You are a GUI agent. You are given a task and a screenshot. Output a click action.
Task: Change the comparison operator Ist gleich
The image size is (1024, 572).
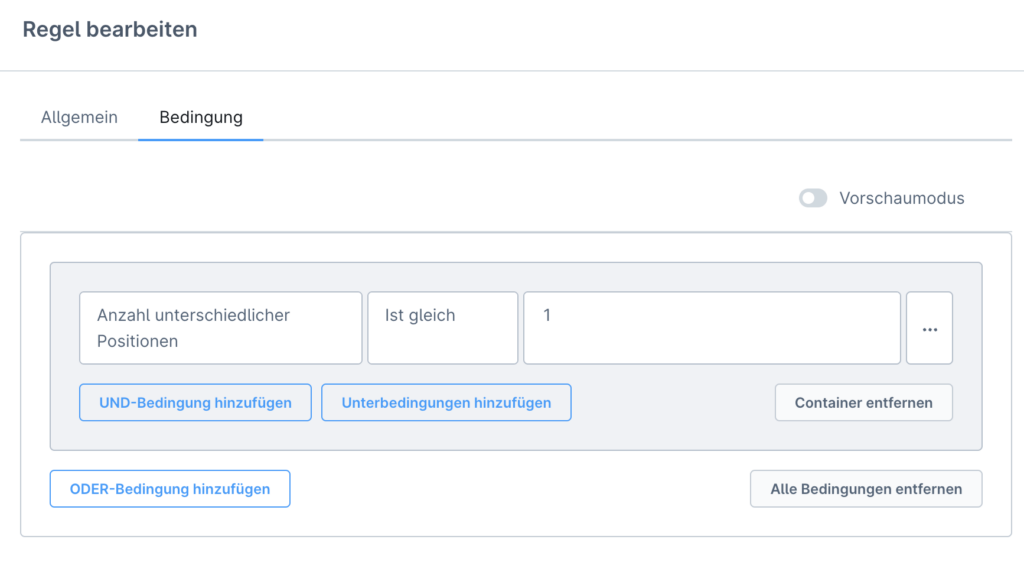coord(443,328)
